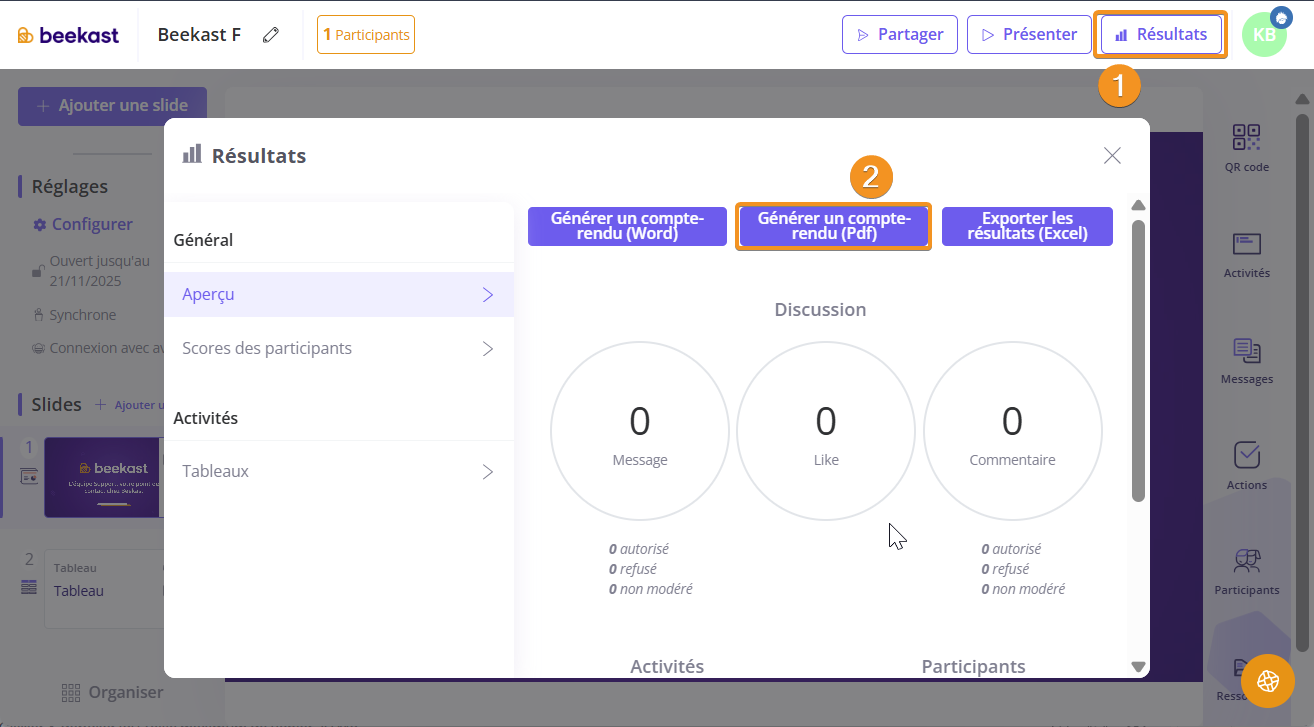Click the orange globe help icon

point(1267,681)
